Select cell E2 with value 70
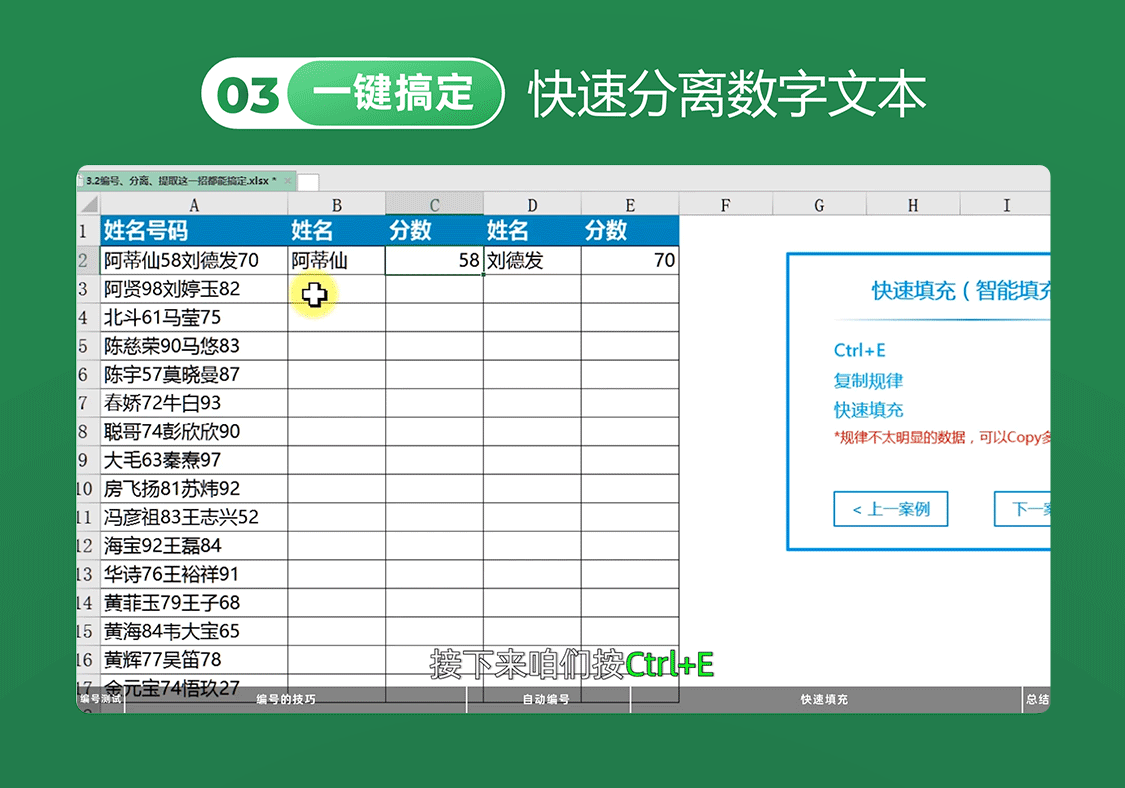Viewport: 1125px width, 788px height. (630, 261)
